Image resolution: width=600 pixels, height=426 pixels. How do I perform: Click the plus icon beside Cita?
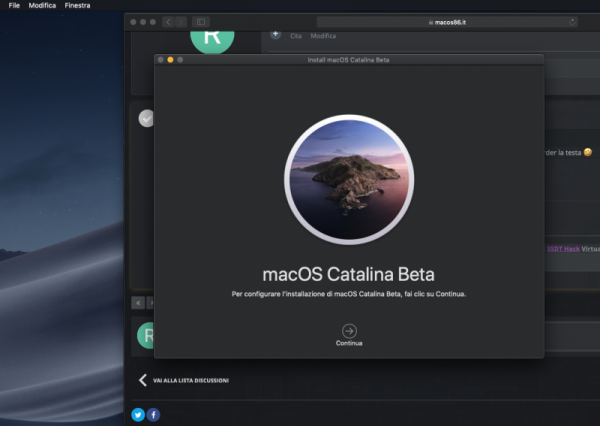tap(275, 34)
